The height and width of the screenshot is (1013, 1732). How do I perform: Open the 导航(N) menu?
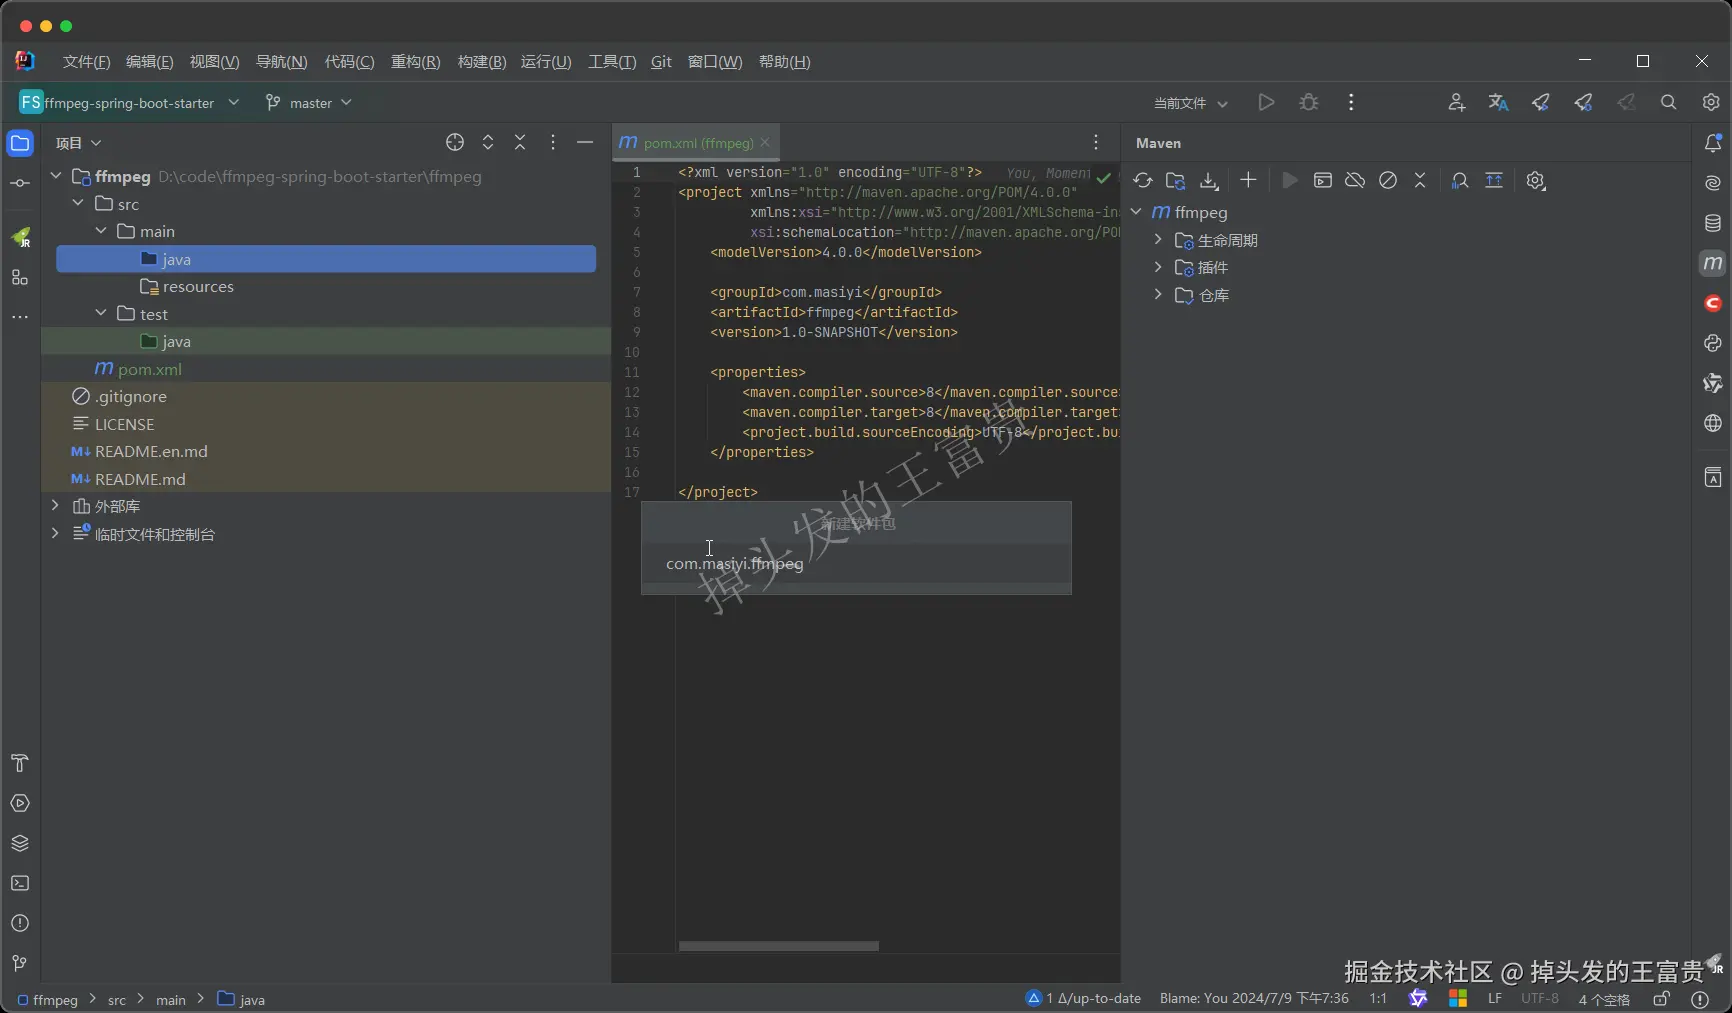point(281,61)
